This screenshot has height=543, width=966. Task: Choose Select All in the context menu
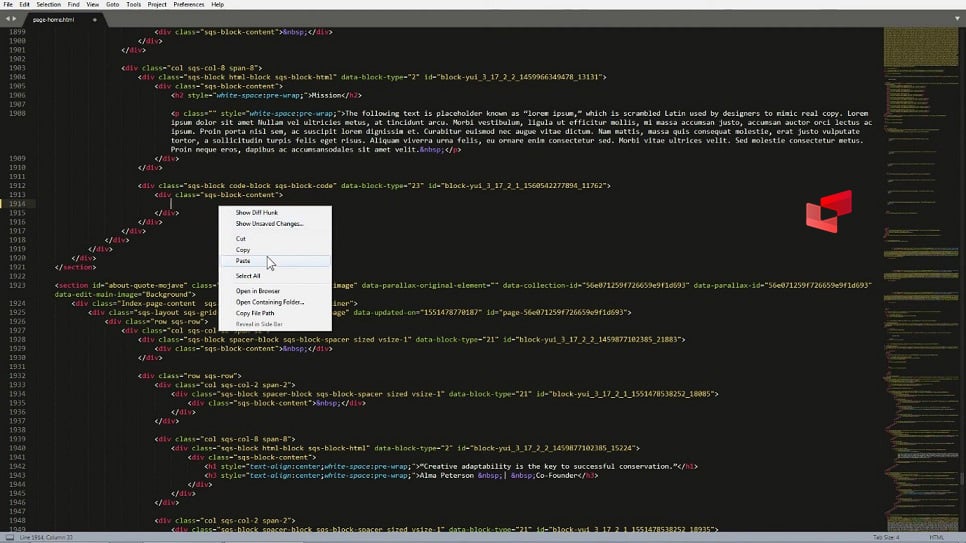[x=248, y=276]
